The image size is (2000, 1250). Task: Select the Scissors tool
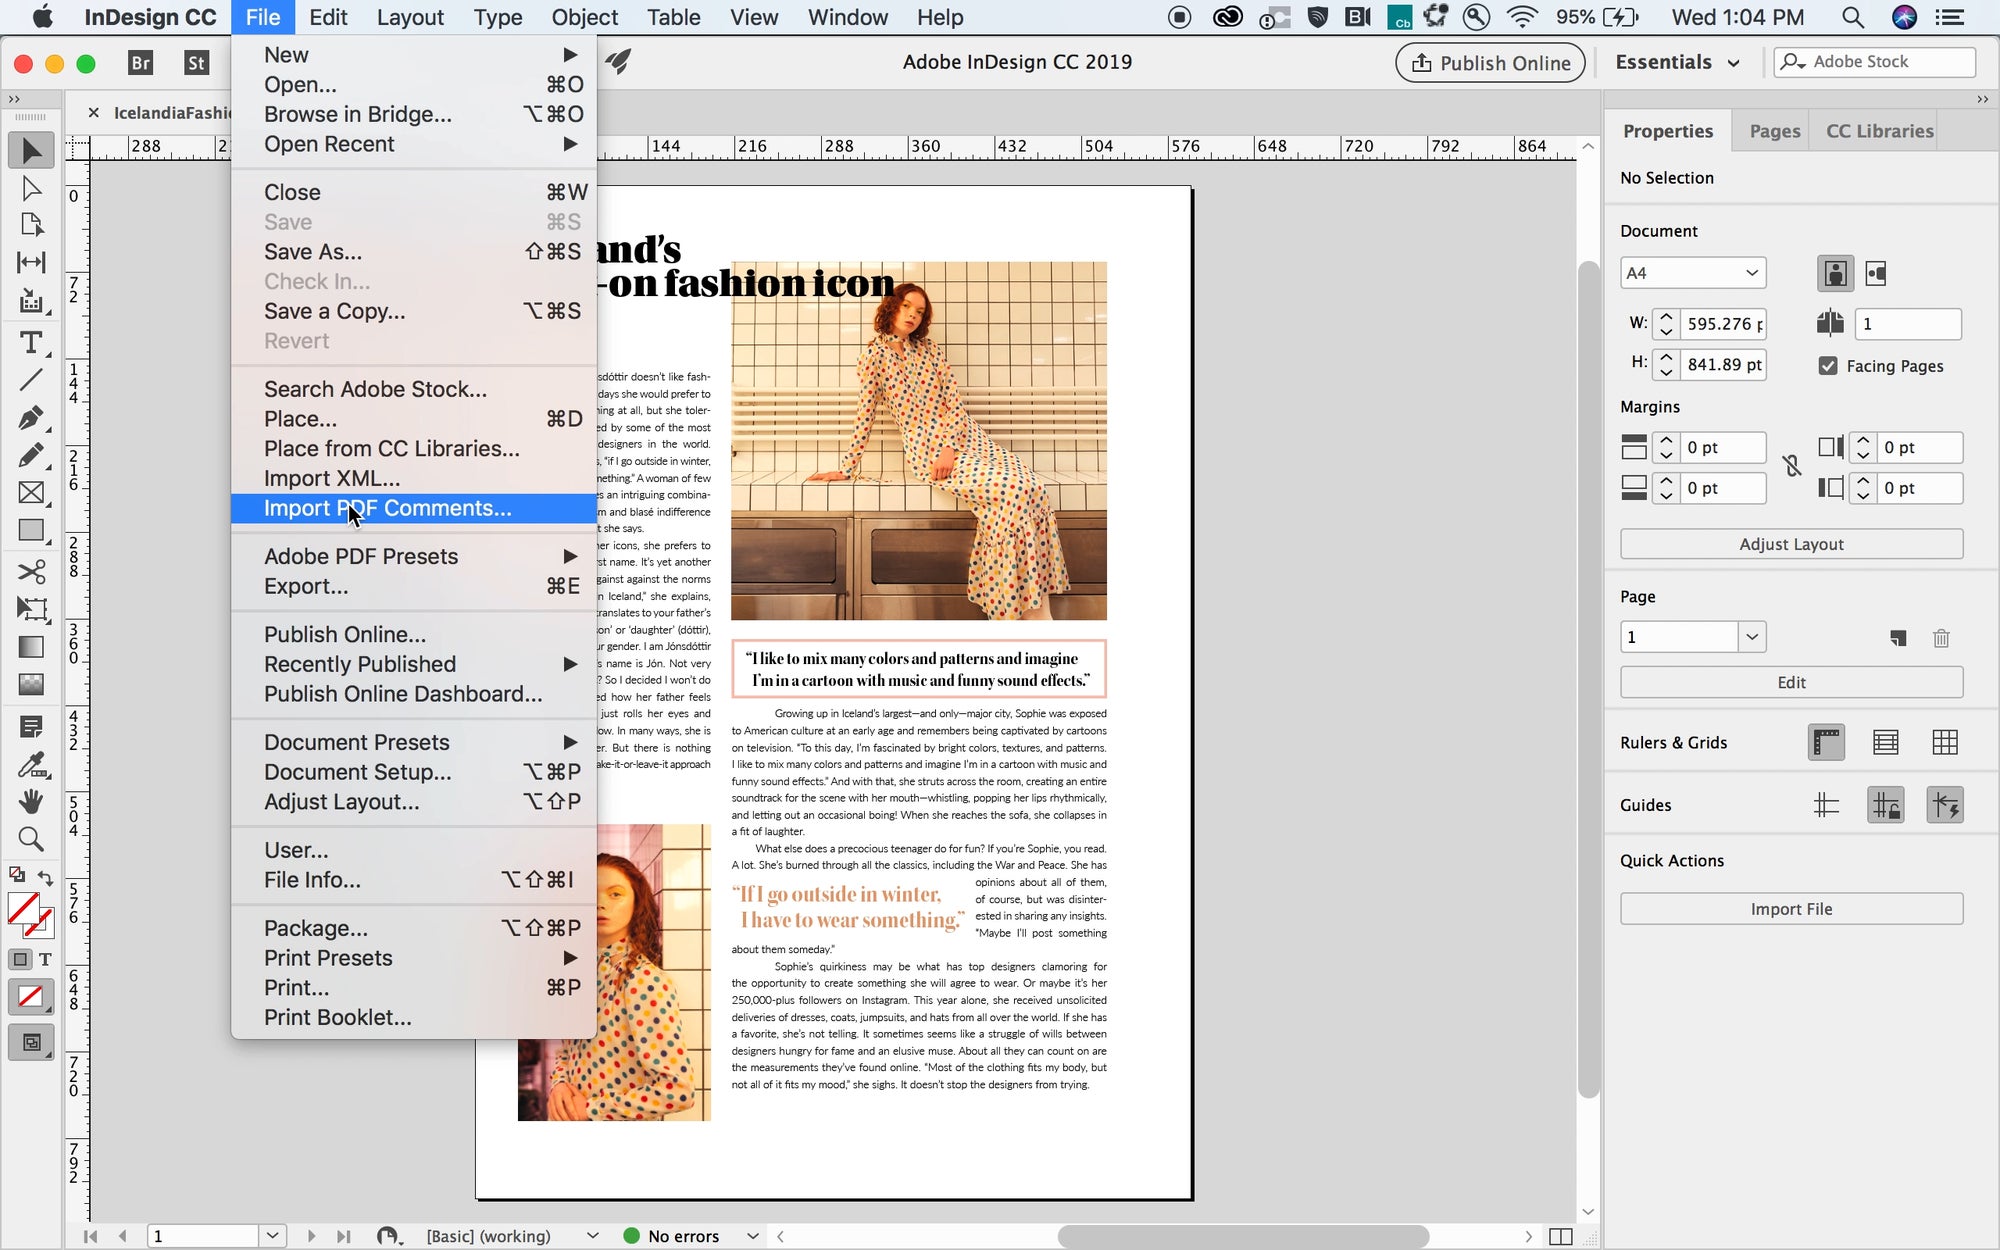pyautogui.click(x=31, y=571)
